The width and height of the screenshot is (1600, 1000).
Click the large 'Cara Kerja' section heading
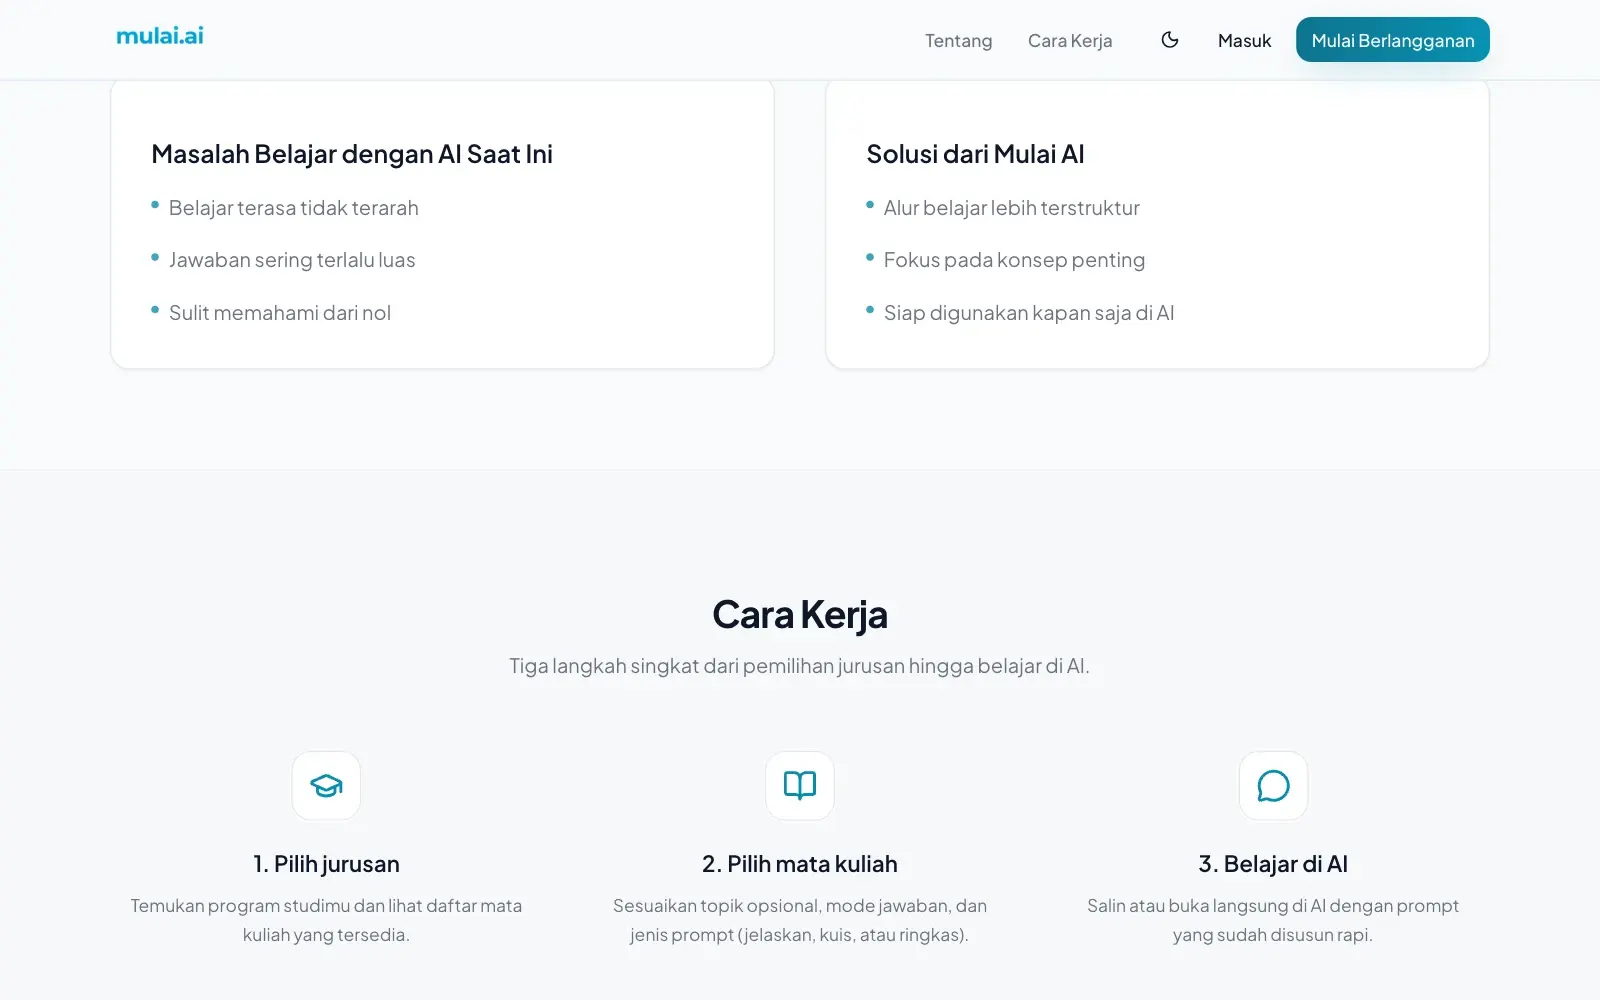[x=800, y=615]
